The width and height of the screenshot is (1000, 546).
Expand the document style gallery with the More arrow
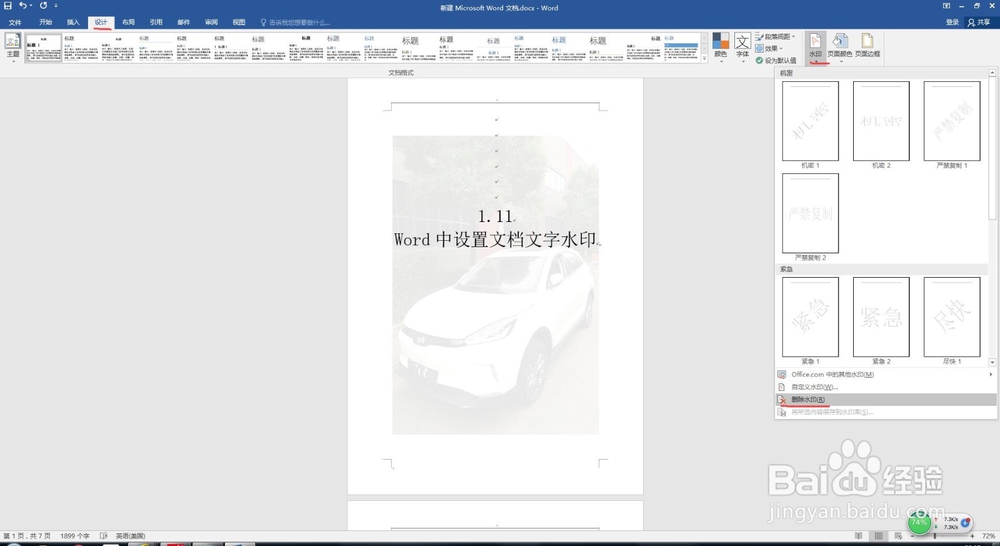pos(705,59)
